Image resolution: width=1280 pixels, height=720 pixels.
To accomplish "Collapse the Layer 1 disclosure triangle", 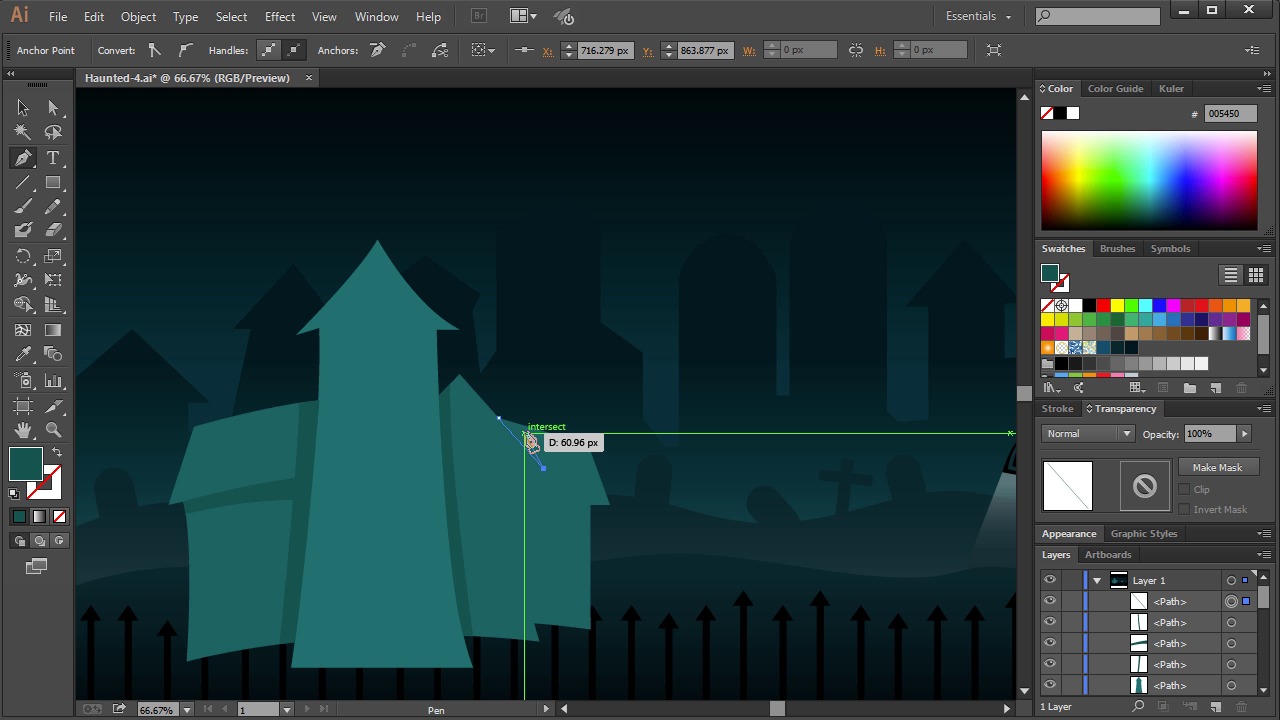I will 1097,581.
